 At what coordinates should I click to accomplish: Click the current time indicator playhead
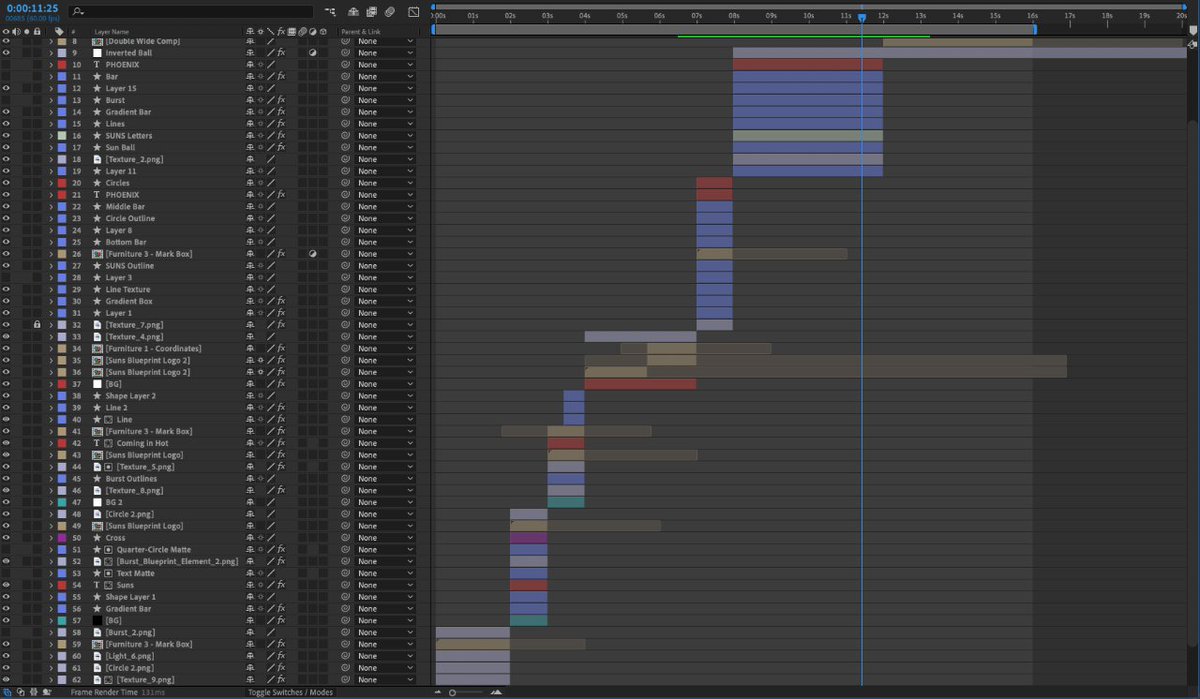(862, 18)
